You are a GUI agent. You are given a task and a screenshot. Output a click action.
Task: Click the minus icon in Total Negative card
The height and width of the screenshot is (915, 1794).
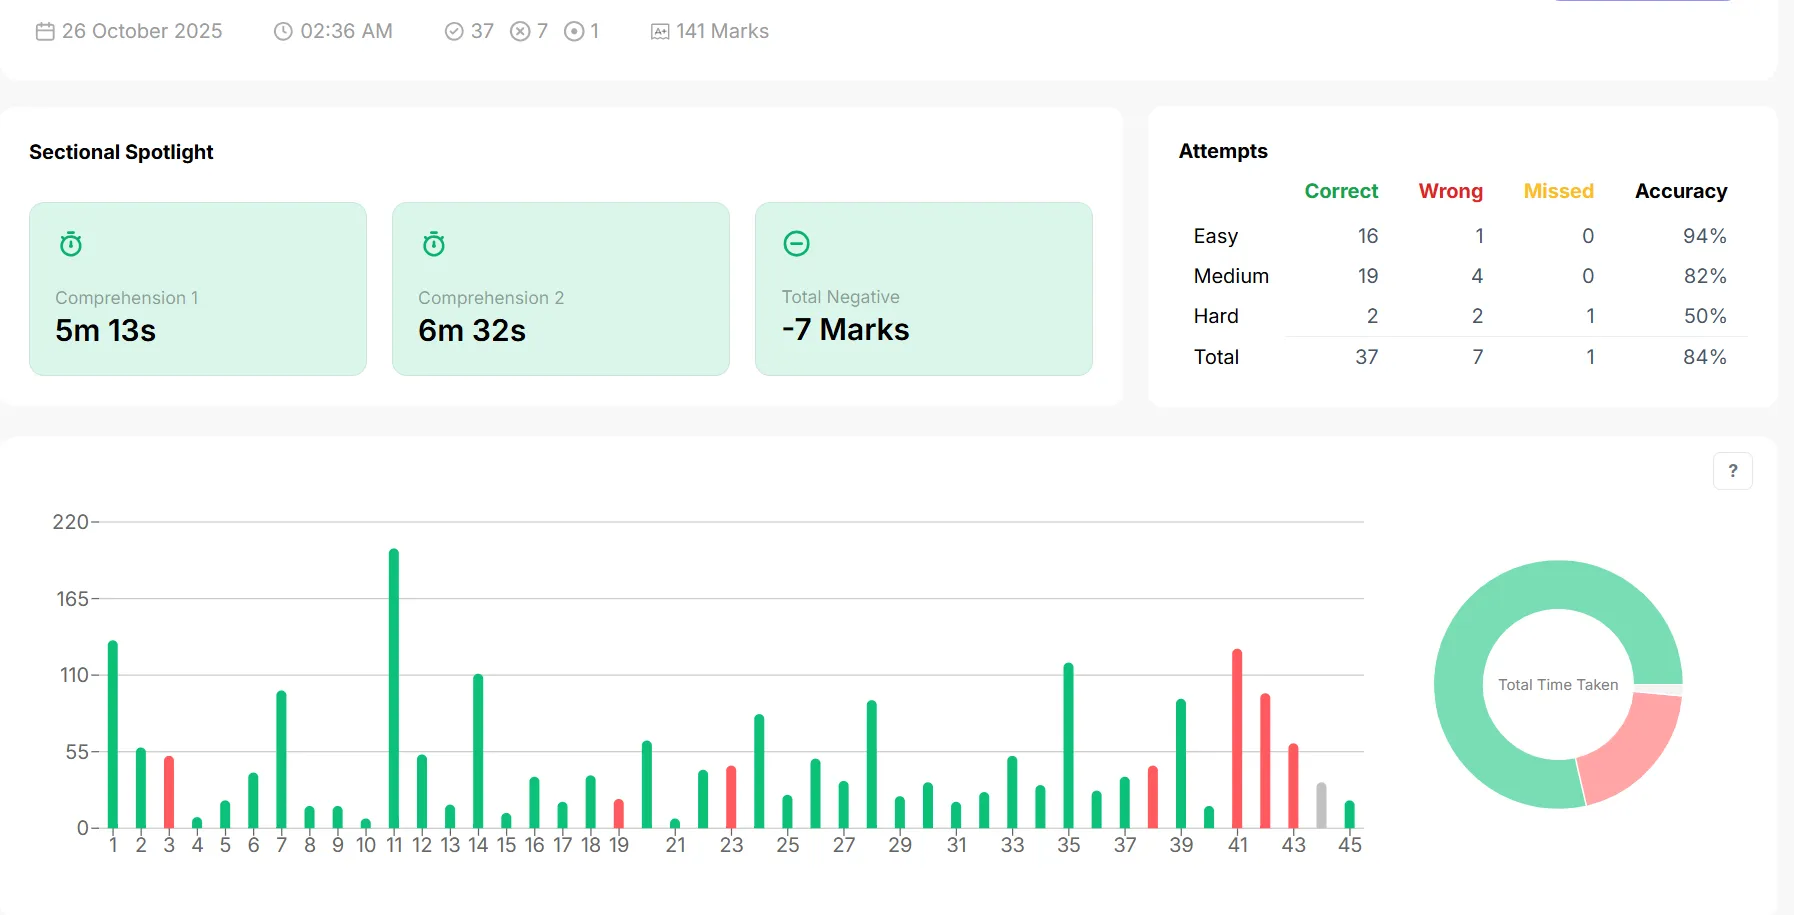pyautogui.click(x=796, y=243)
